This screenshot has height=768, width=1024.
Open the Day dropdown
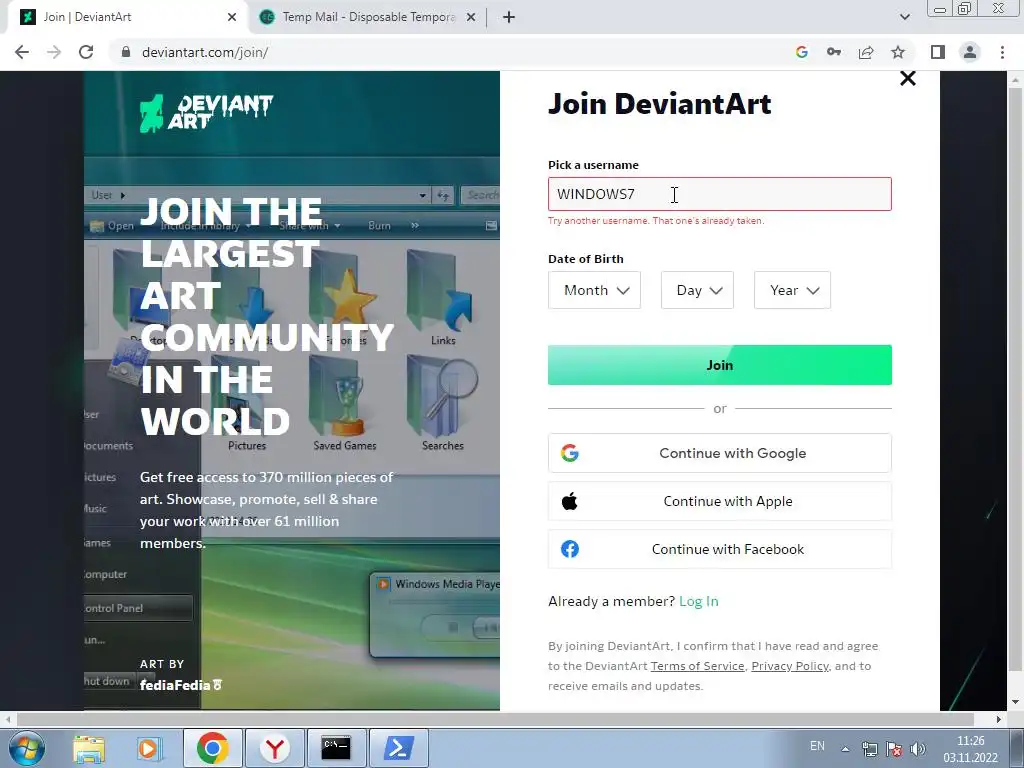[697, 290]
